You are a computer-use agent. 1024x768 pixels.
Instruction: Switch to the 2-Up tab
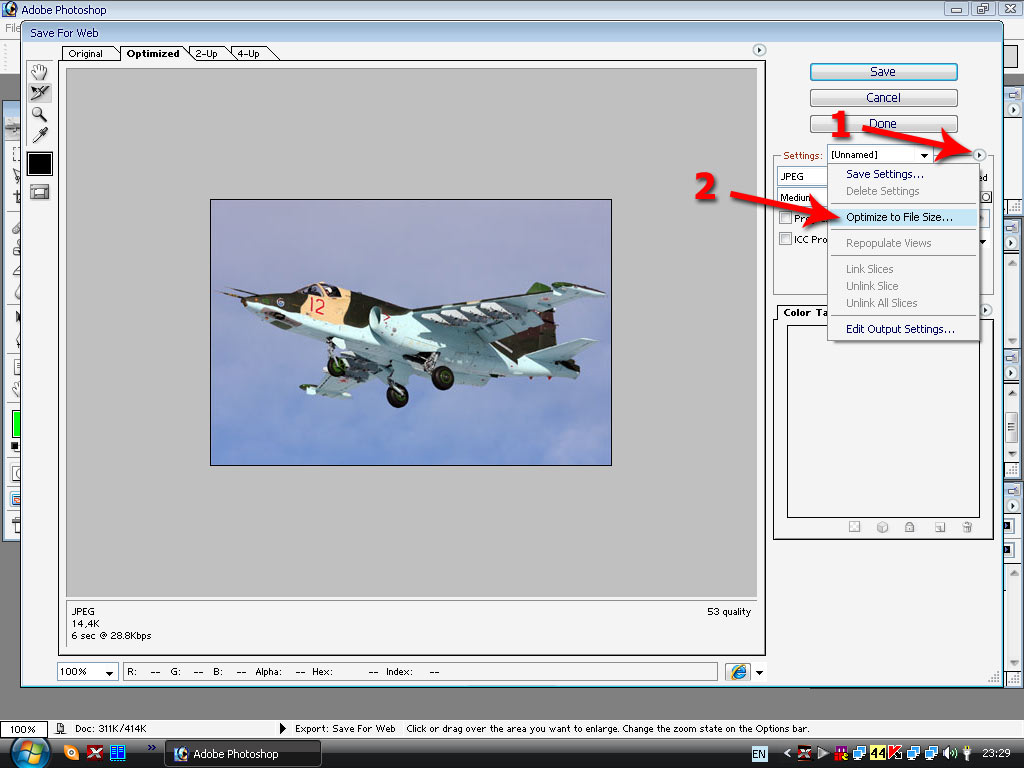click(x=206, y=53)
